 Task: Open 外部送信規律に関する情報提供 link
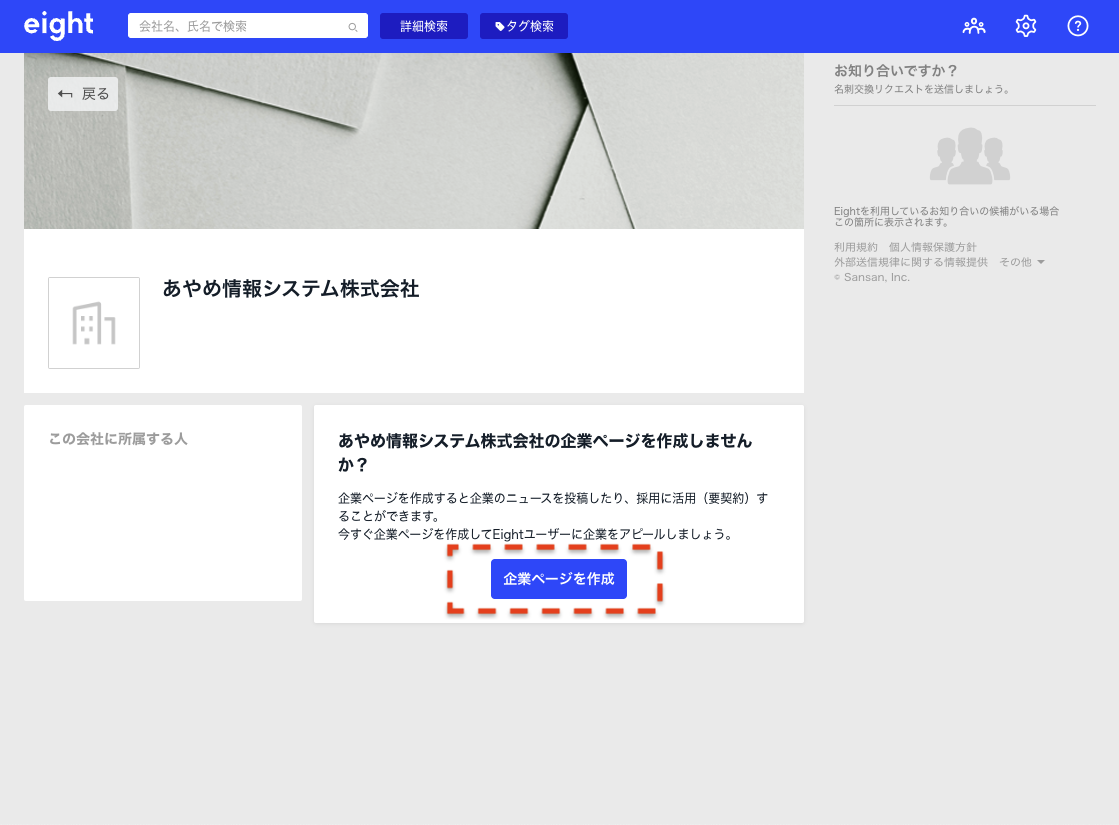(911, 262)
